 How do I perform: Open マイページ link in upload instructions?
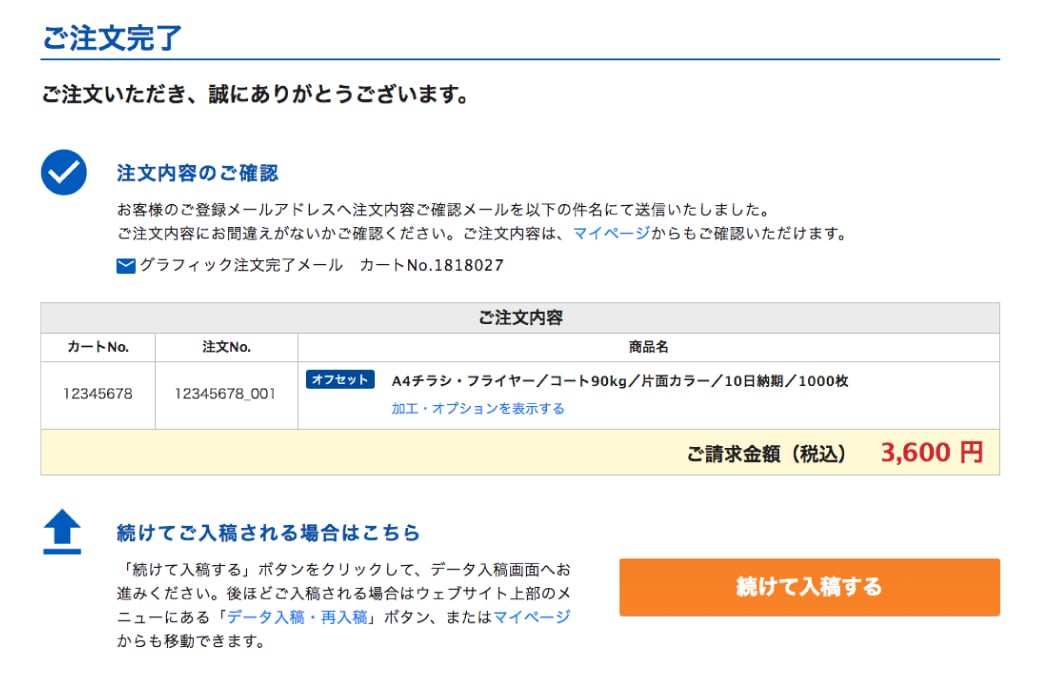[x=532, y=617]
